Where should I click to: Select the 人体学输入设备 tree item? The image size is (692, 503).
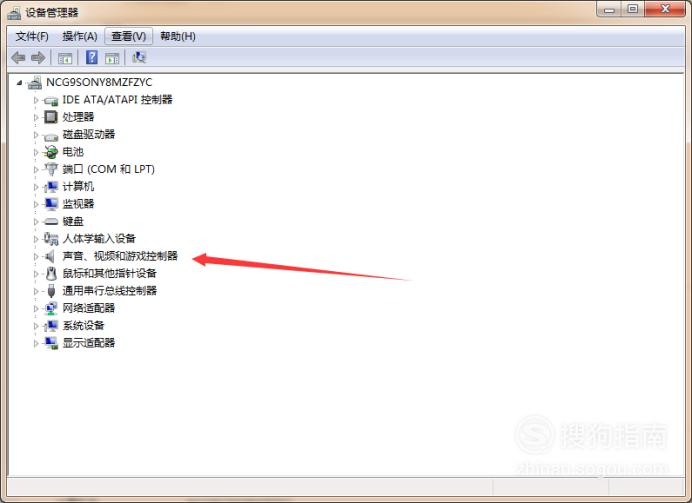pos(99,239)
